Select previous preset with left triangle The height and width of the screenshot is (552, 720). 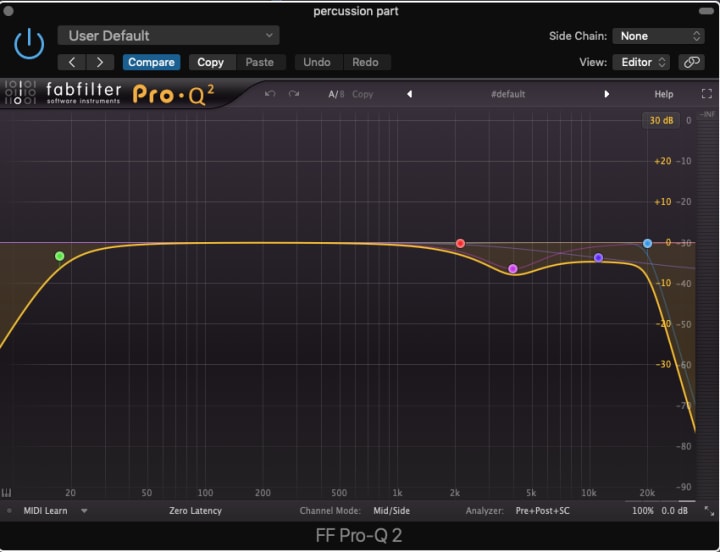pos(409,94)
